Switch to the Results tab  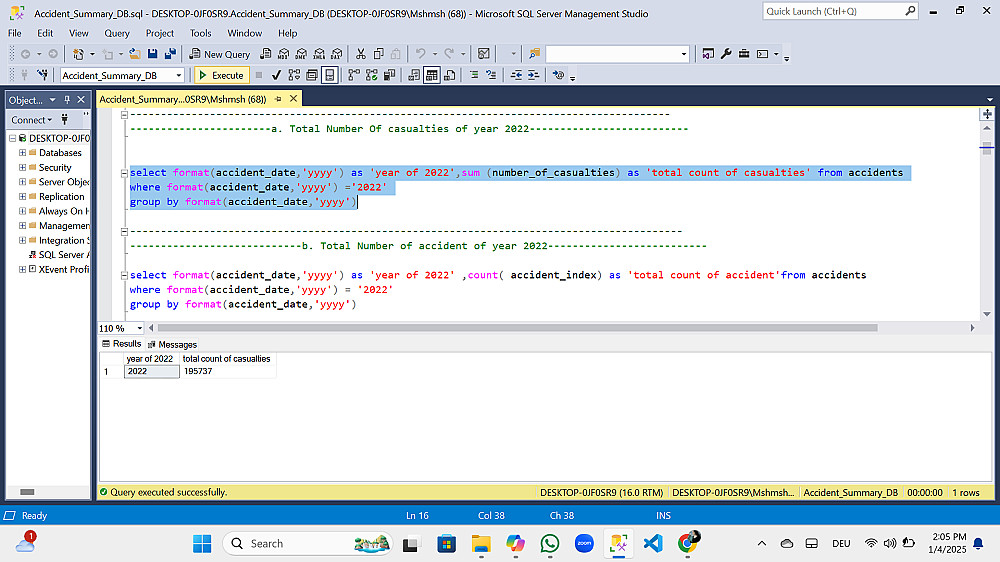(122, 344)
